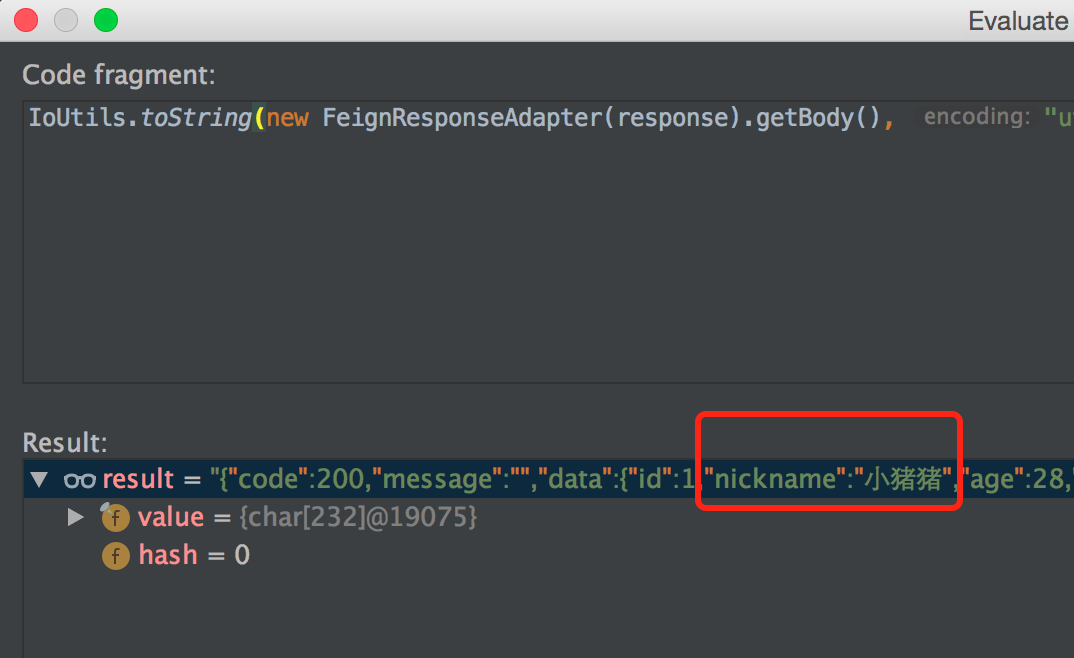Viewport: 1074px width, 658px height.
Task: Click the glasses watch icon beside result
Action: 79,480
